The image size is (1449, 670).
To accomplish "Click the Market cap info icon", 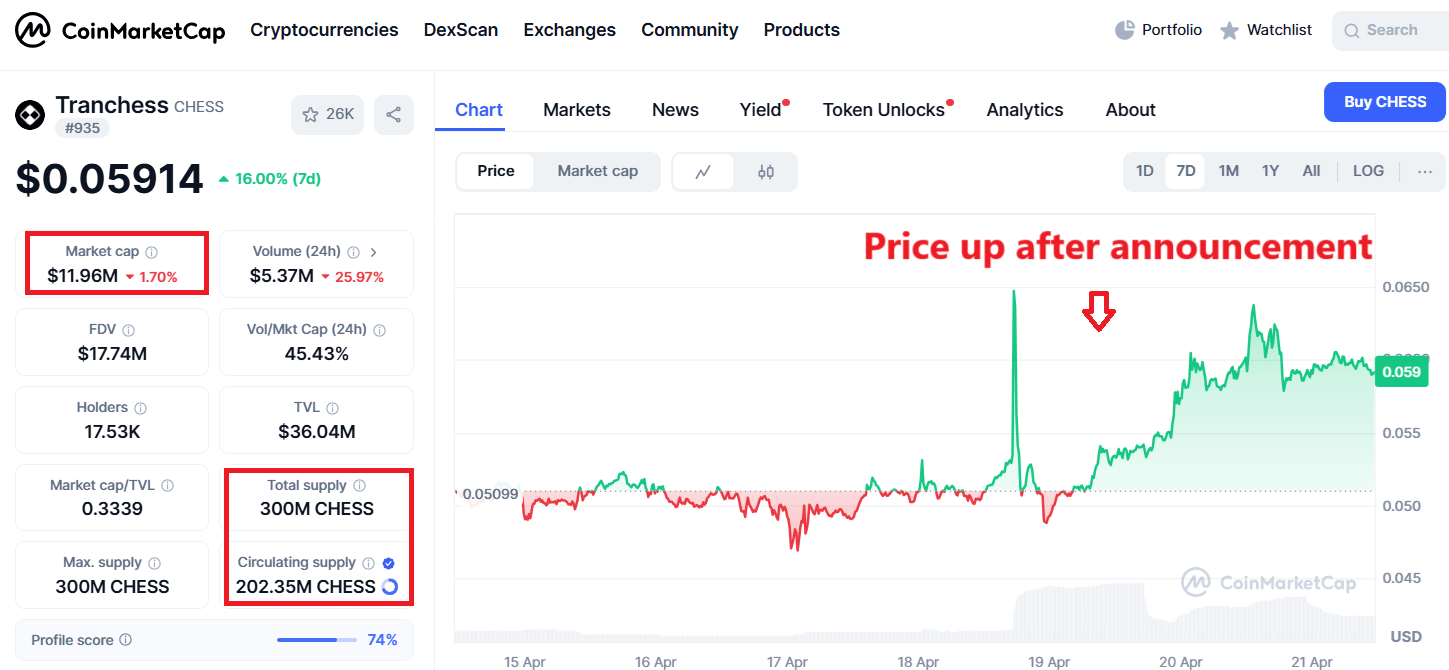I will click(x=152, y=252).
